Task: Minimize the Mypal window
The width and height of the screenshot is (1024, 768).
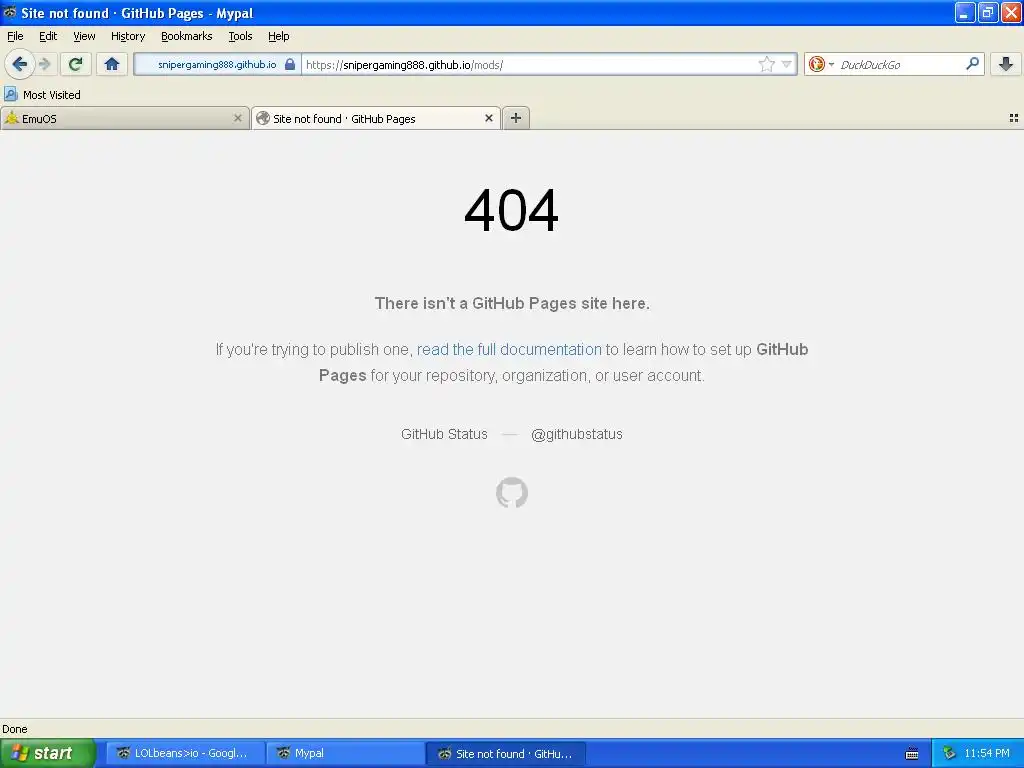Action: pos(965,13)
